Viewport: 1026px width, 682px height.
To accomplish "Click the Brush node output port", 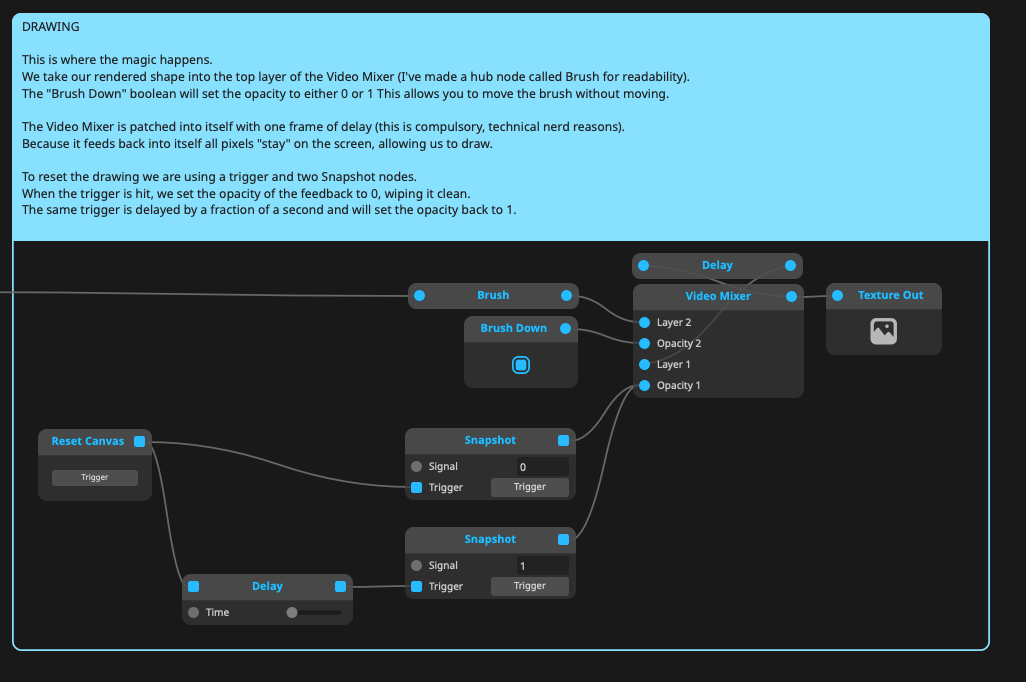I will (x=567, y=295).
